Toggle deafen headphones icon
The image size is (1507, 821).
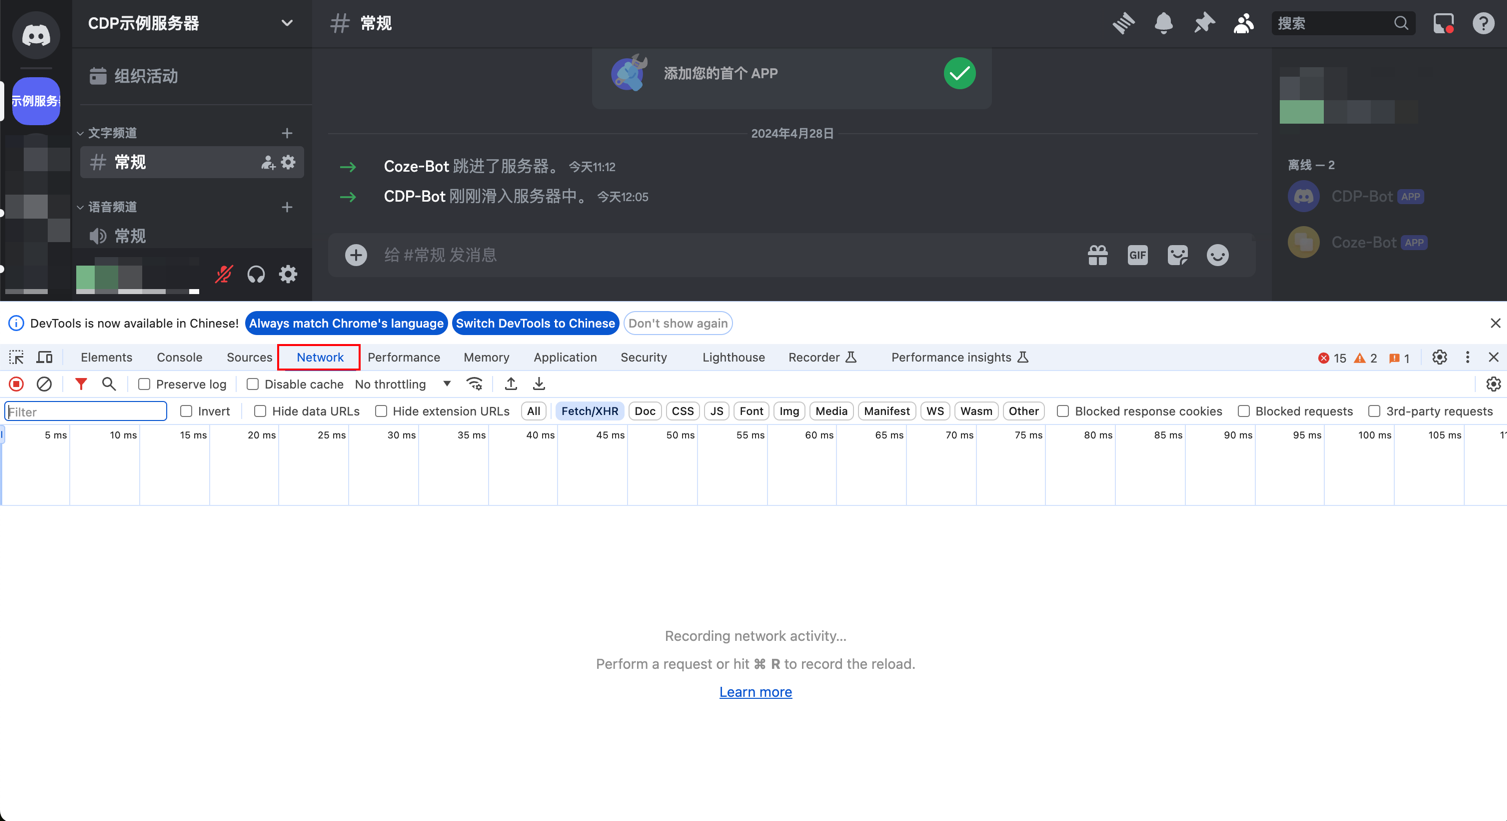click(256, 274)
